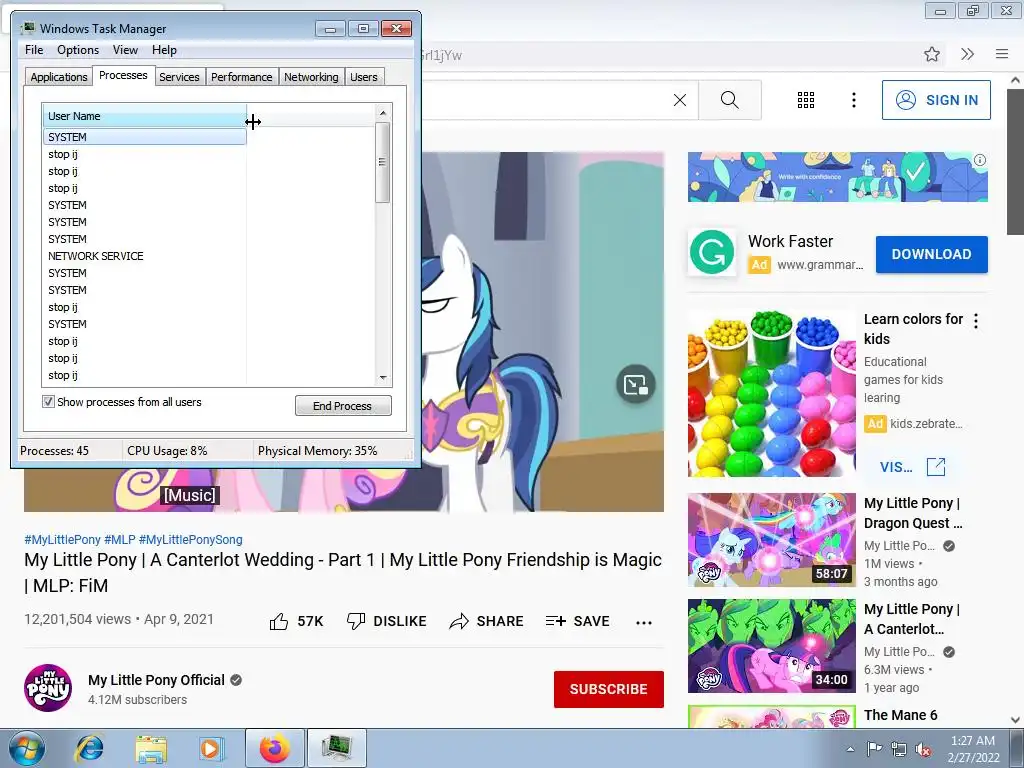Click the #MyLittlePonySong hashtag link
This screenshot has height=768, width=1024.
pyautogui.click(x=190, y=539)
